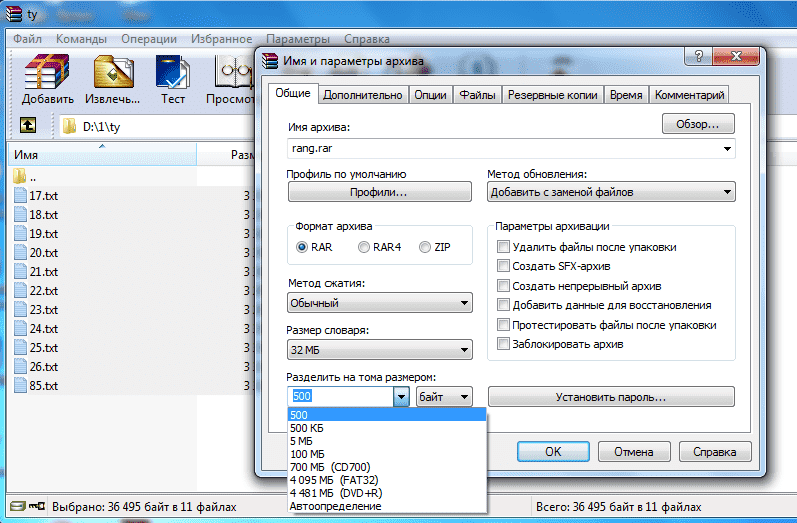Viewport: 797px width, 523px height.
Task: Switch to the Резервные копии tab
Action: click(x=553, y=95)
